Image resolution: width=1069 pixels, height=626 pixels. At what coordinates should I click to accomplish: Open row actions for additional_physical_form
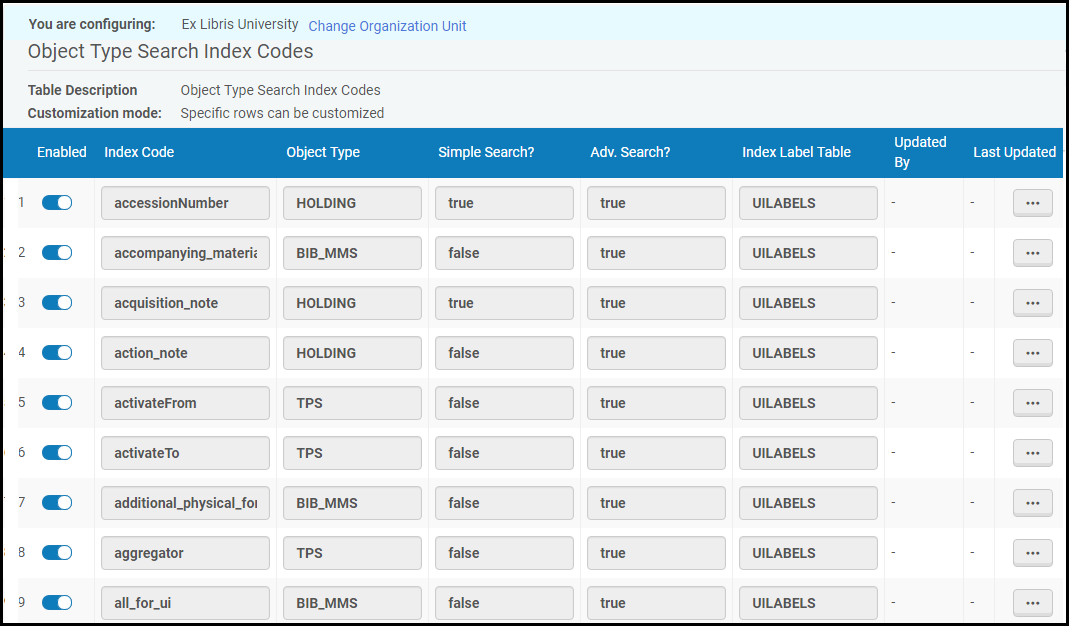1032,503
